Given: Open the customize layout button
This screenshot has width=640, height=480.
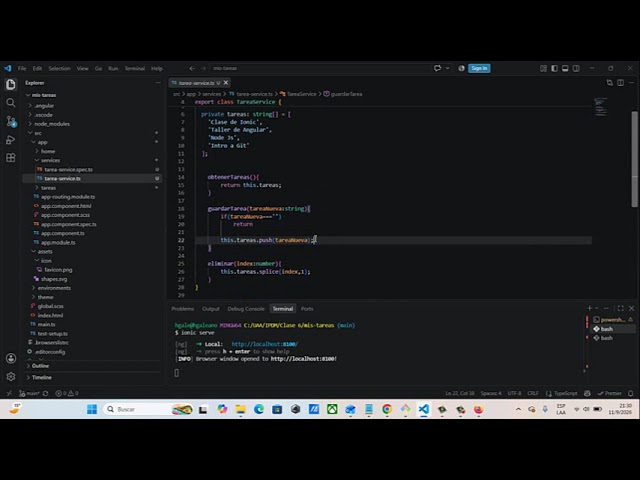Looking at the screenshot, I should (543, 69).
